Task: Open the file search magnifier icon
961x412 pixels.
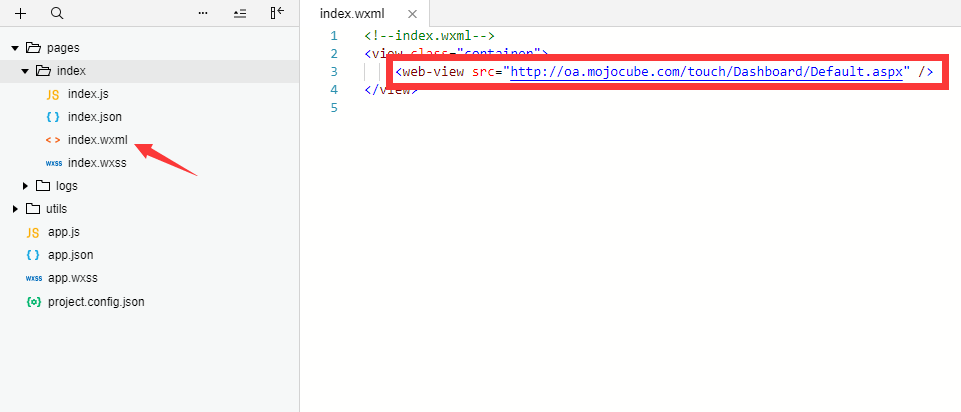Action: click(57, 13)
